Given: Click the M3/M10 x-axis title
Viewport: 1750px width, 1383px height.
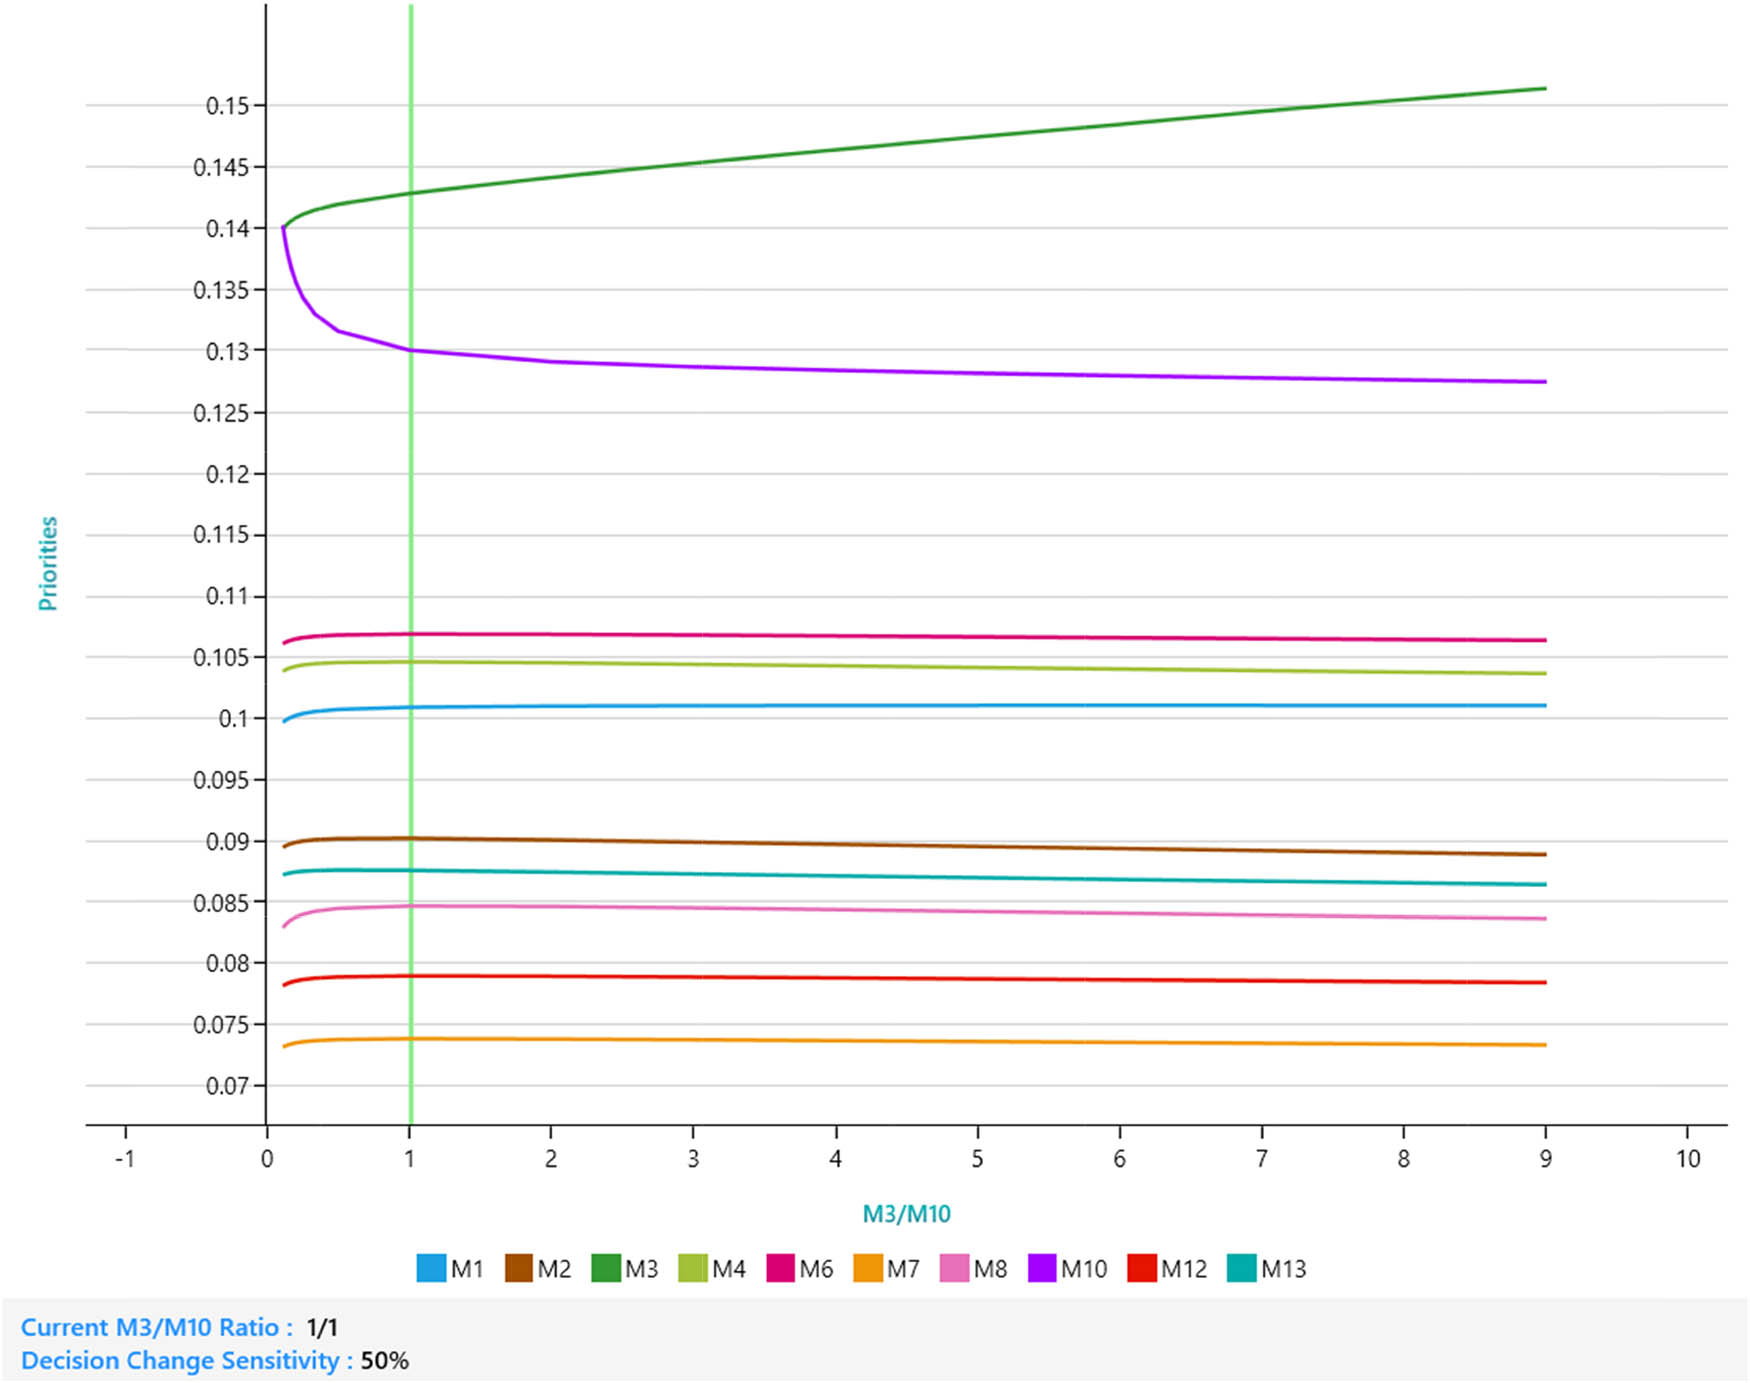Looking at the screenshot, I should click(x=906, y=1214).
